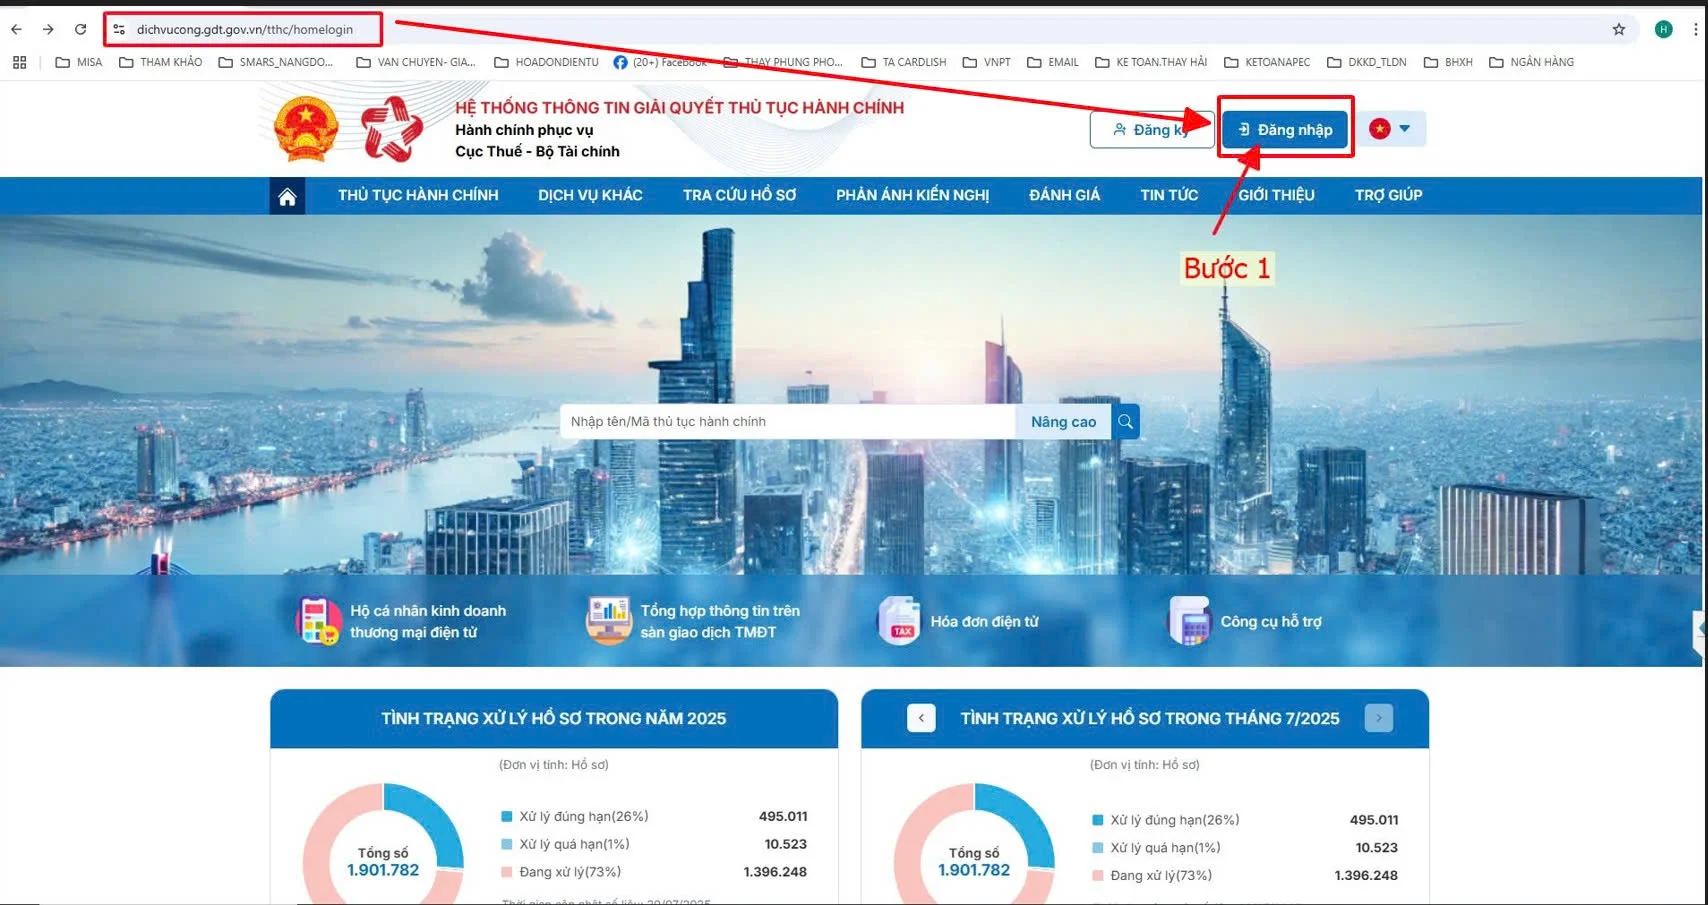Click the Đăng nhập login button

coord(1285,129)
